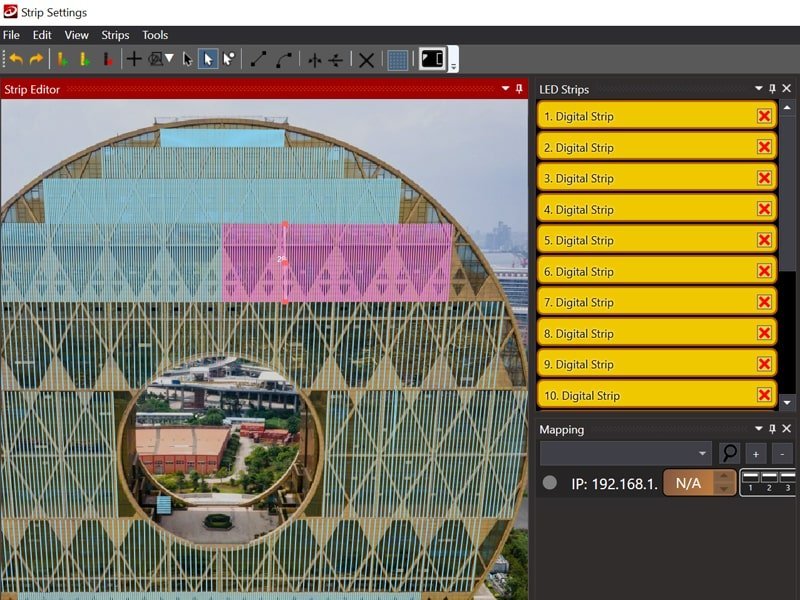This screenshot has width=800, height=600.
Task: Click the plus add-strip toolbar icon
Action: (134, 59)
